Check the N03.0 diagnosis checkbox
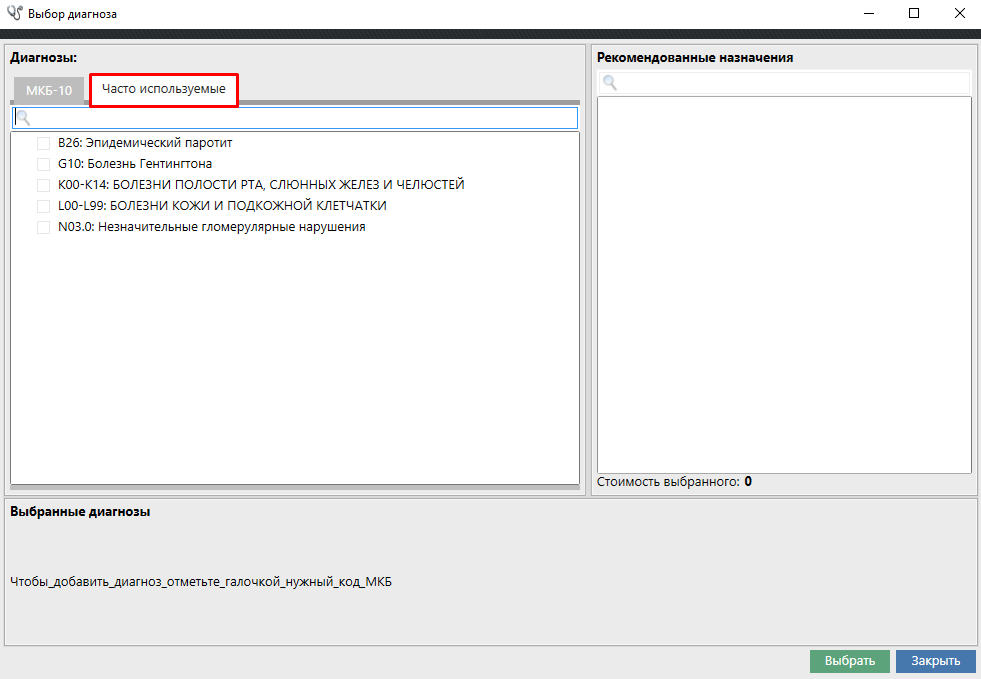 click(x=43, y=227)
